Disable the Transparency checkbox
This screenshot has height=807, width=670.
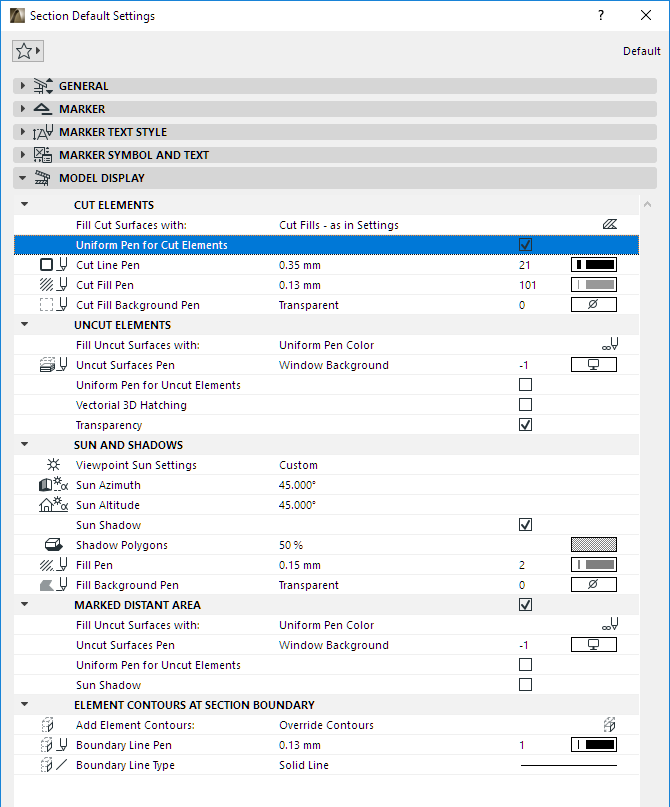[x=525, y=425]
